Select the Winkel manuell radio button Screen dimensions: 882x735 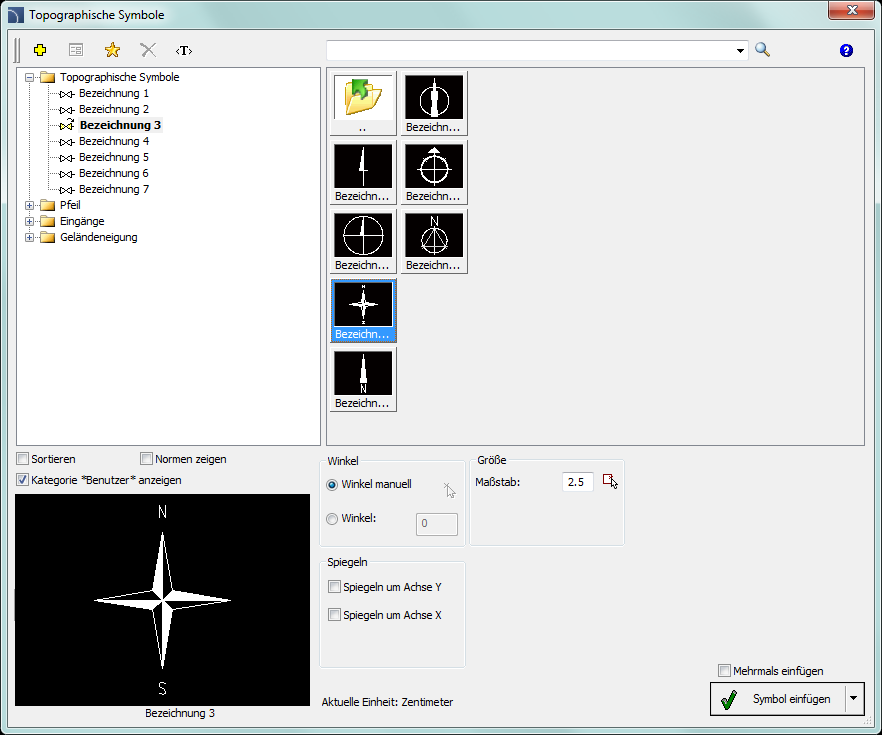pos(333,484)
